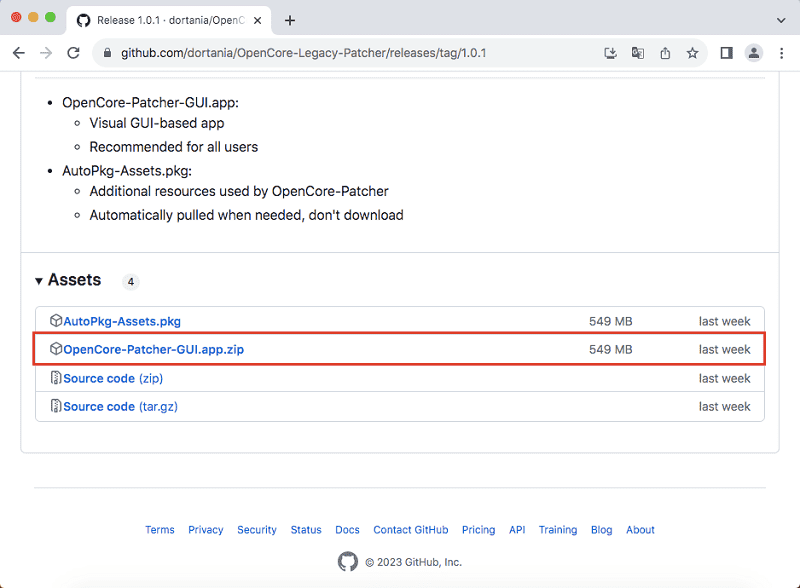
Task: Open the Blog footer link
Action: [x=602, y=530]
